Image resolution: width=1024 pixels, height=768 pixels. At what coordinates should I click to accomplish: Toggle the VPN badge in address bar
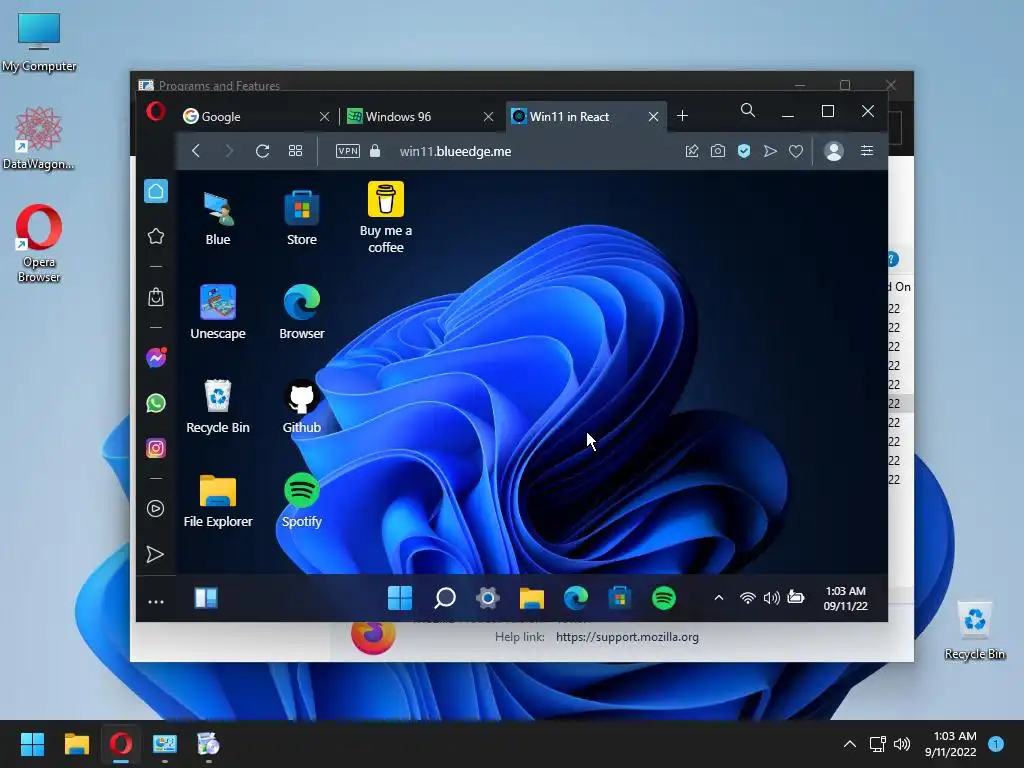pos(347,151)
